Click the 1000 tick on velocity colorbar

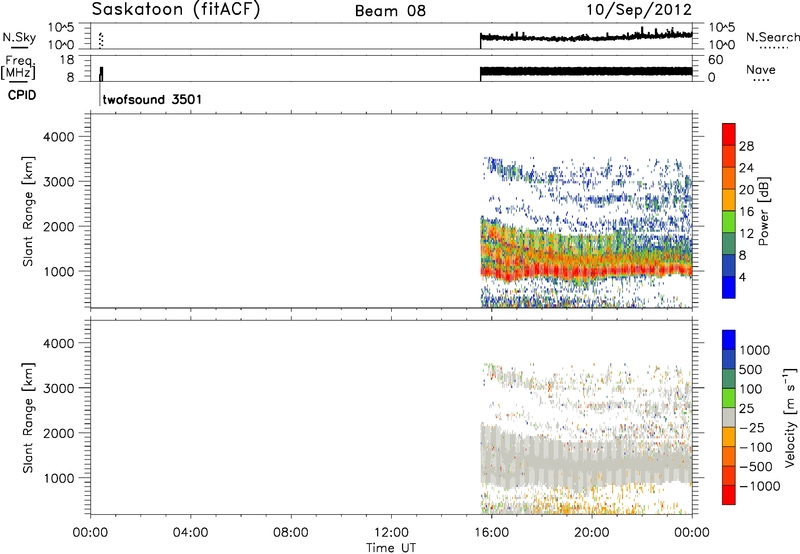pyautogui.click(x=755, y=350)
